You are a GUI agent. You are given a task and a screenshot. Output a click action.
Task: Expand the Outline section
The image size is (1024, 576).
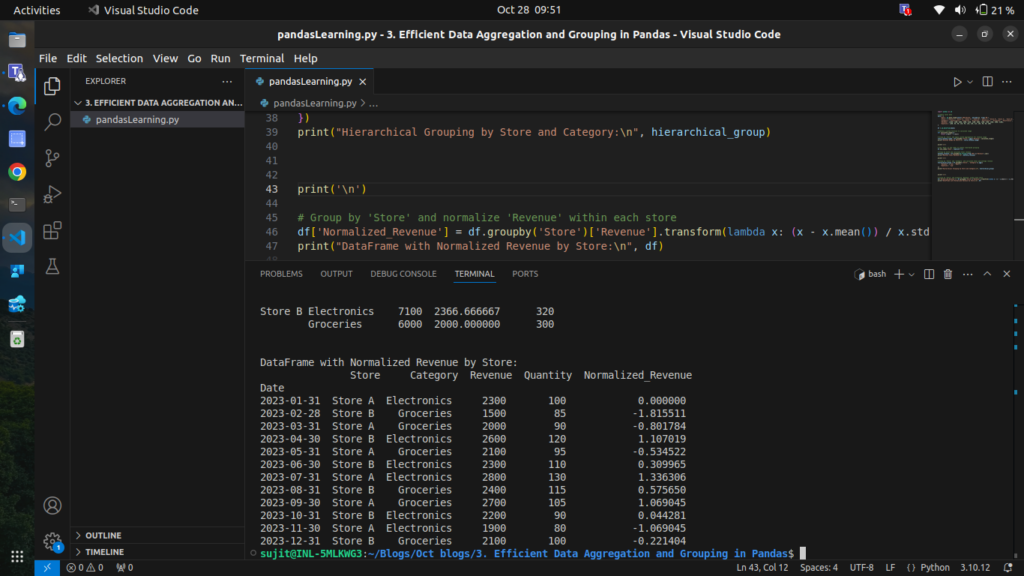point(103,536)
